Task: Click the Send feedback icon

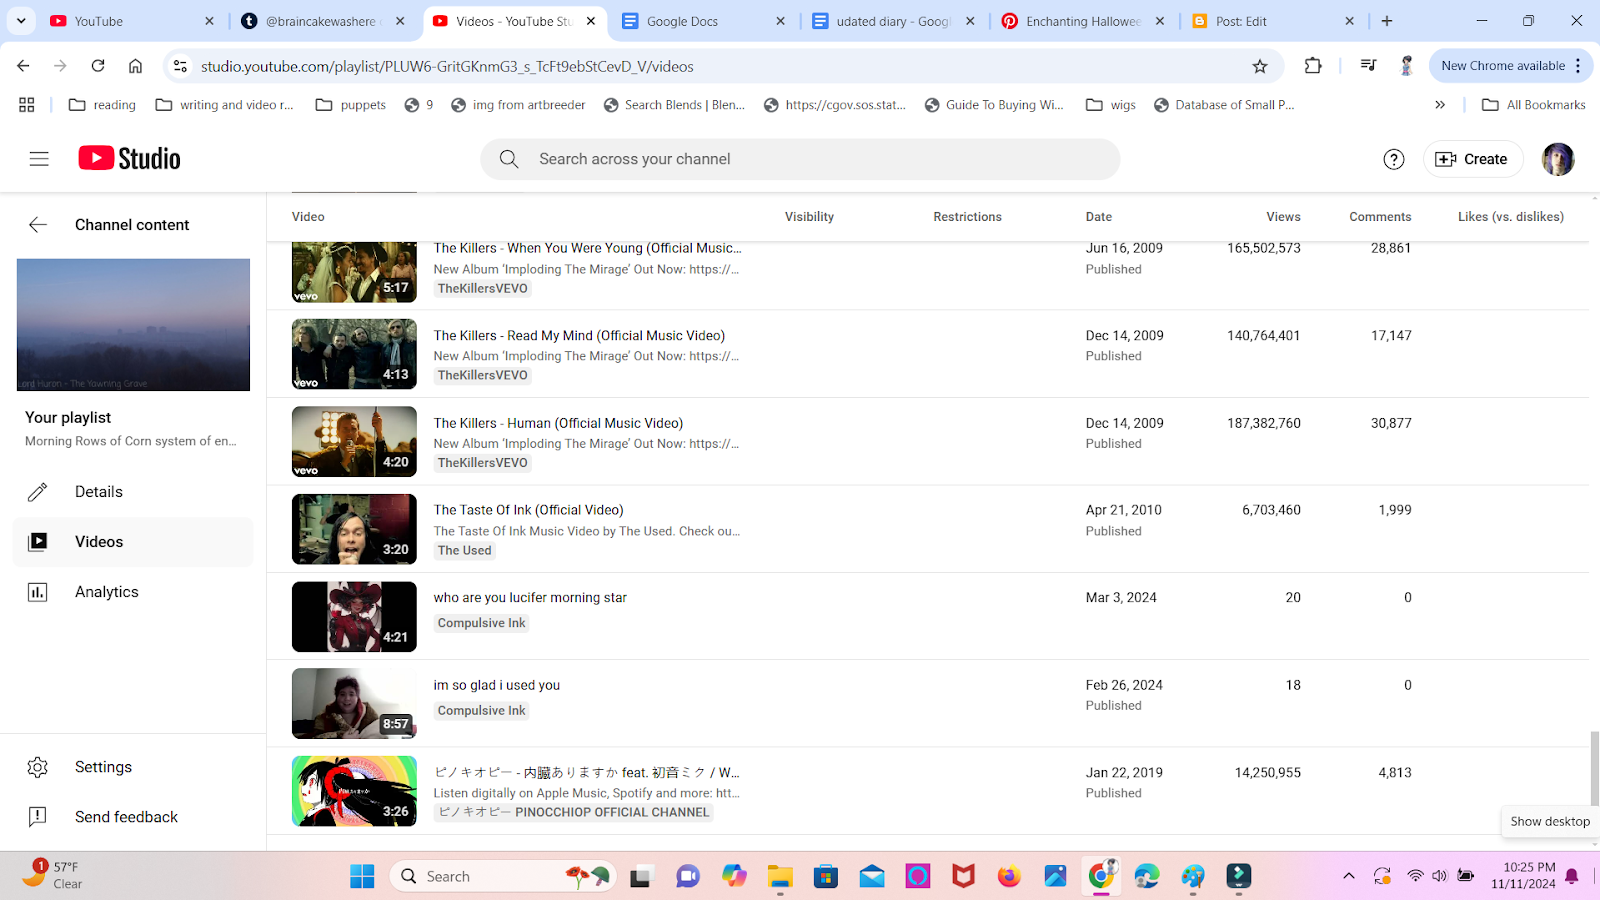Action: [x=38, y=817]
